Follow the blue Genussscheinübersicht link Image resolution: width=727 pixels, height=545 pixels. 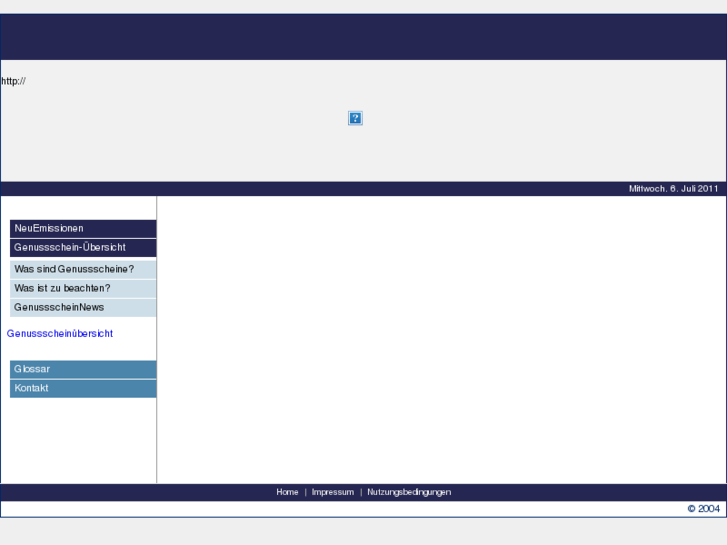point(60,333)
